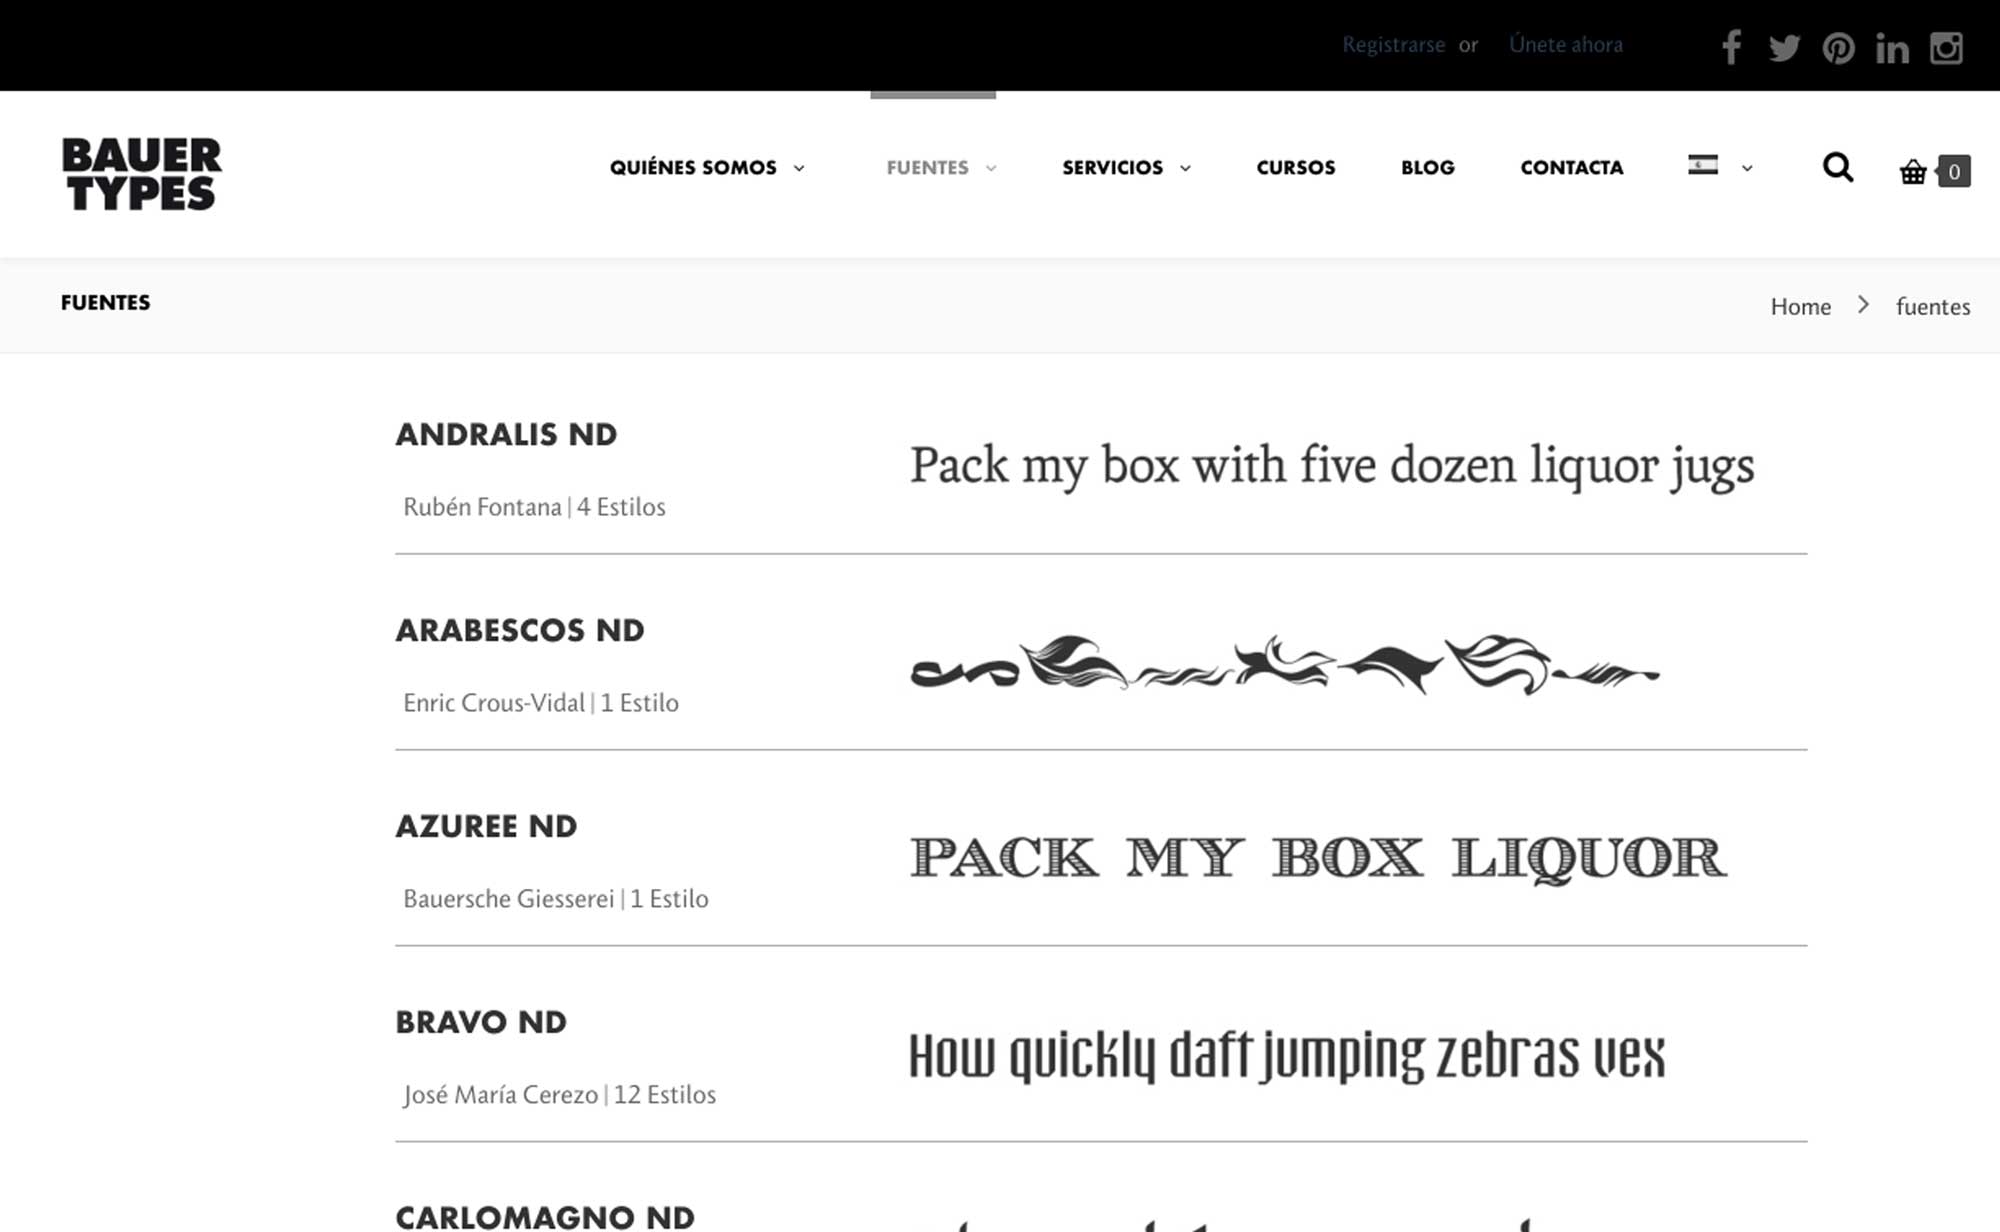The width and height of the screenshot is (2000, 1232).
Task: Open the Twitter social icon
Action: [x=1784, y=48]
